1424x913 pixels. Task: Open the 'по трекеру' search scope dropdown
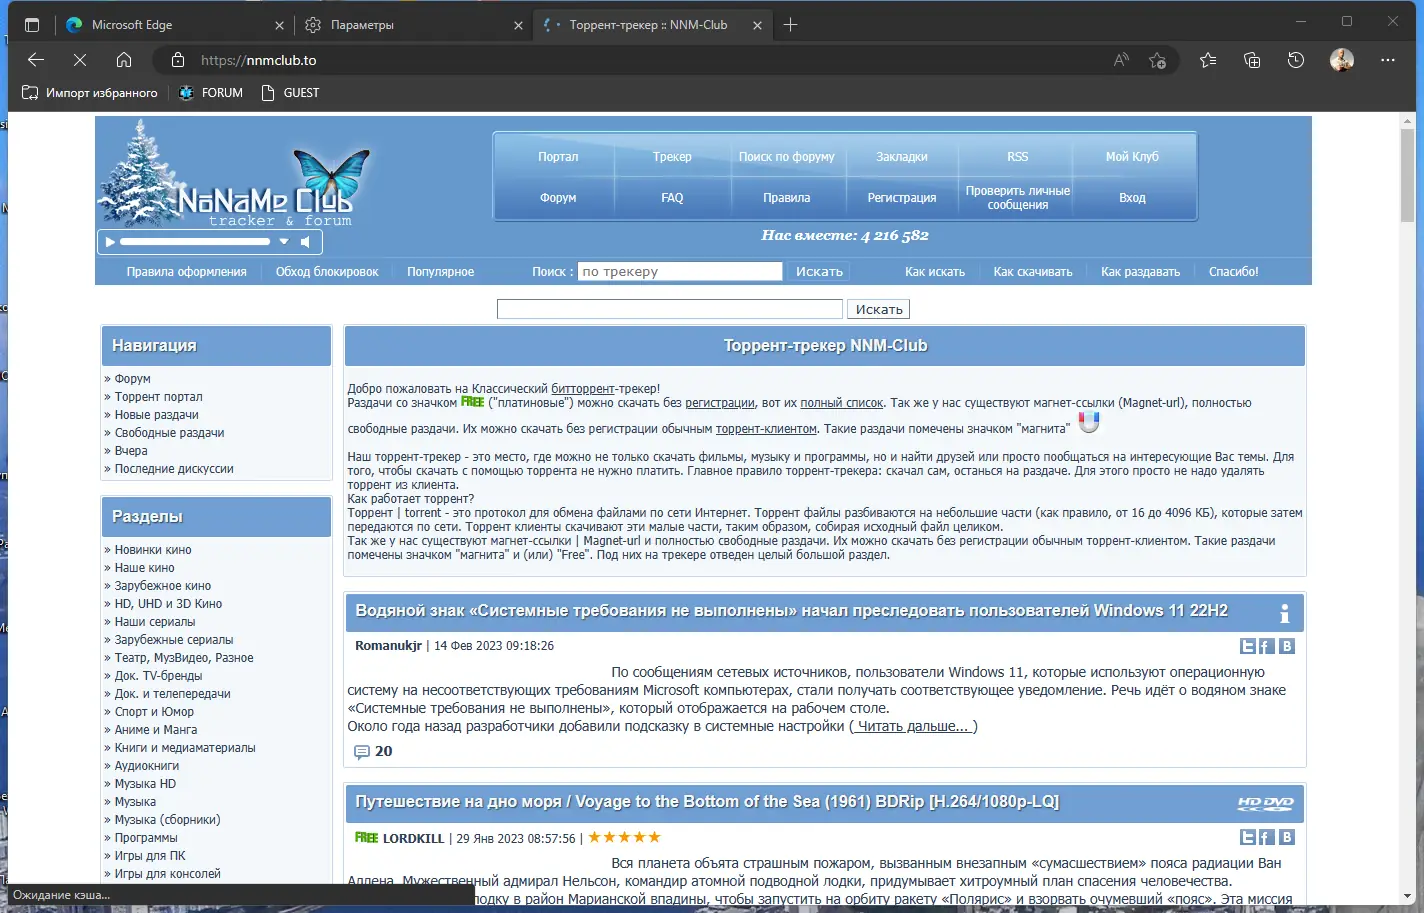tap(680, 271)
